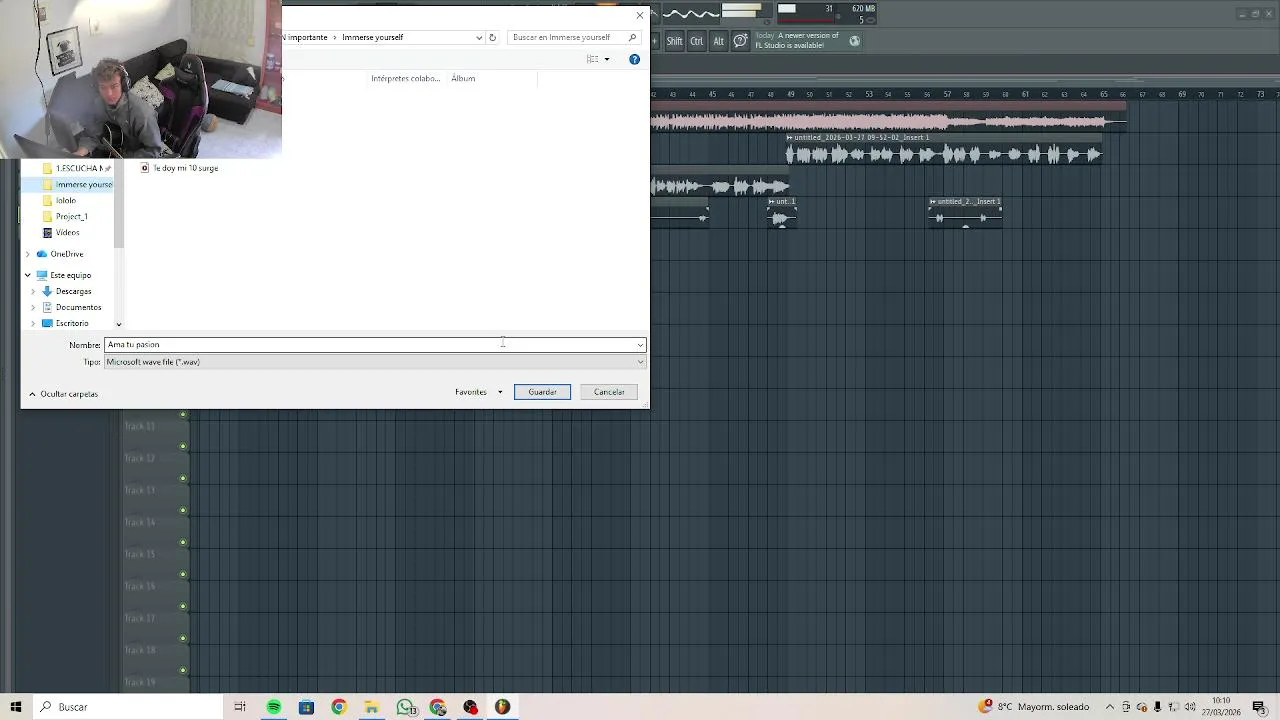Select the Project_1 folder

[65, 216]
